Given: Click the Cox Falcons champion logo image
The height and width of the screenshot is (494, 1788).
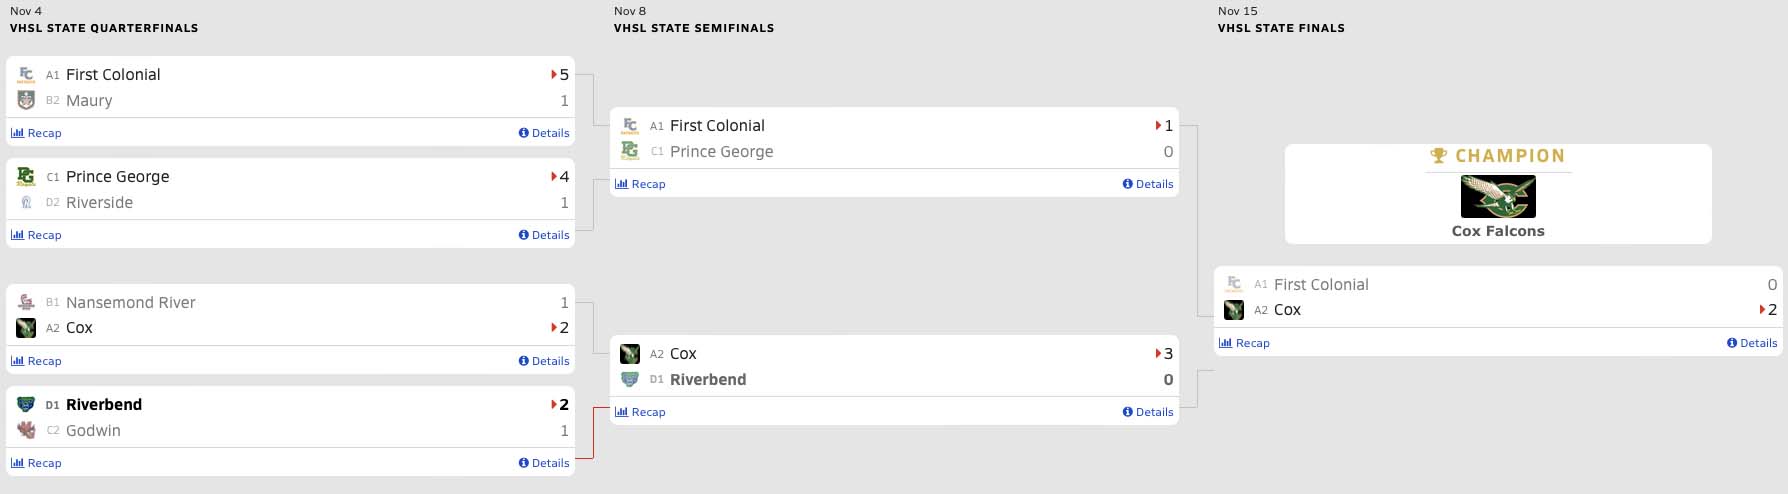Looking at the screenshot, I should [1497, 197].
